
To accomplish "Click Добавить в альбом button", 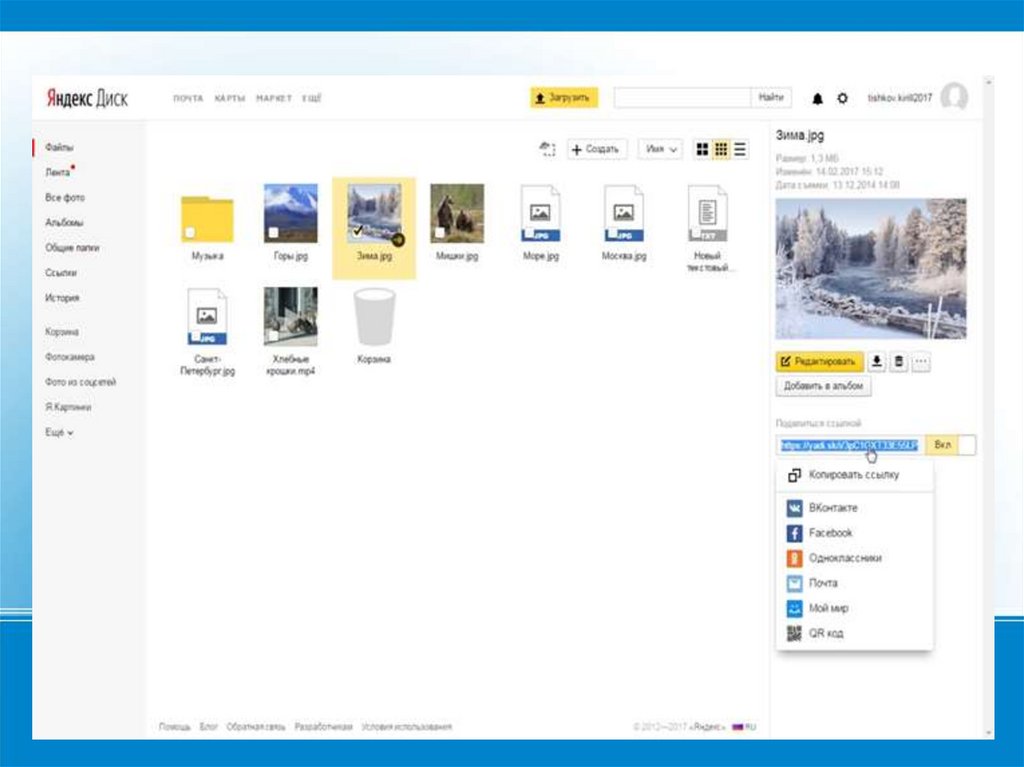I will point(823,386).
